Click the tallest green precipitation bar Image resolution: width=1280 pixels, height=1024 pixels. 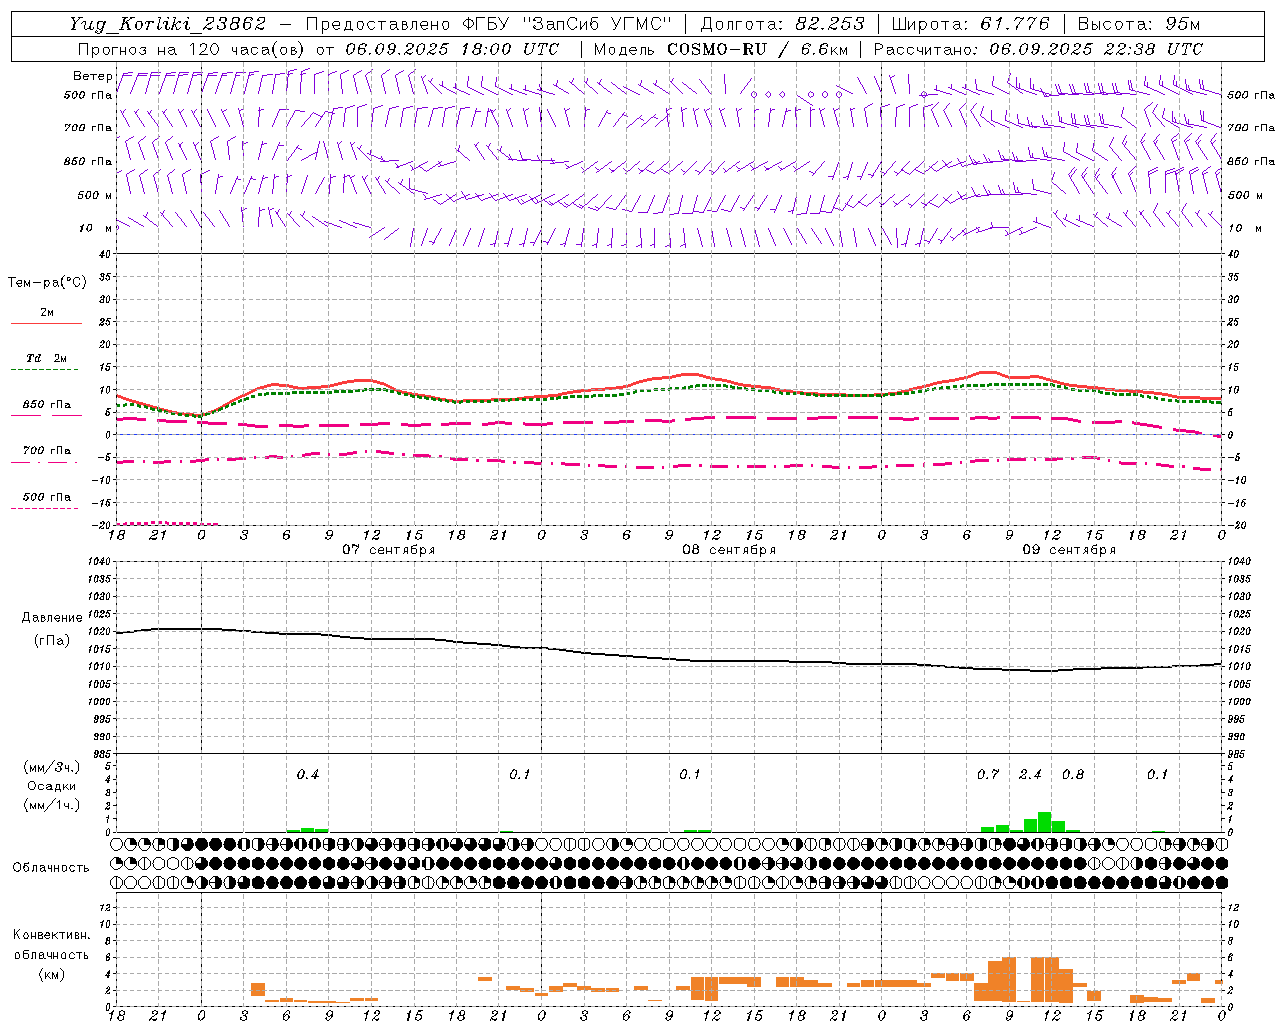[x=1044, y=822]
